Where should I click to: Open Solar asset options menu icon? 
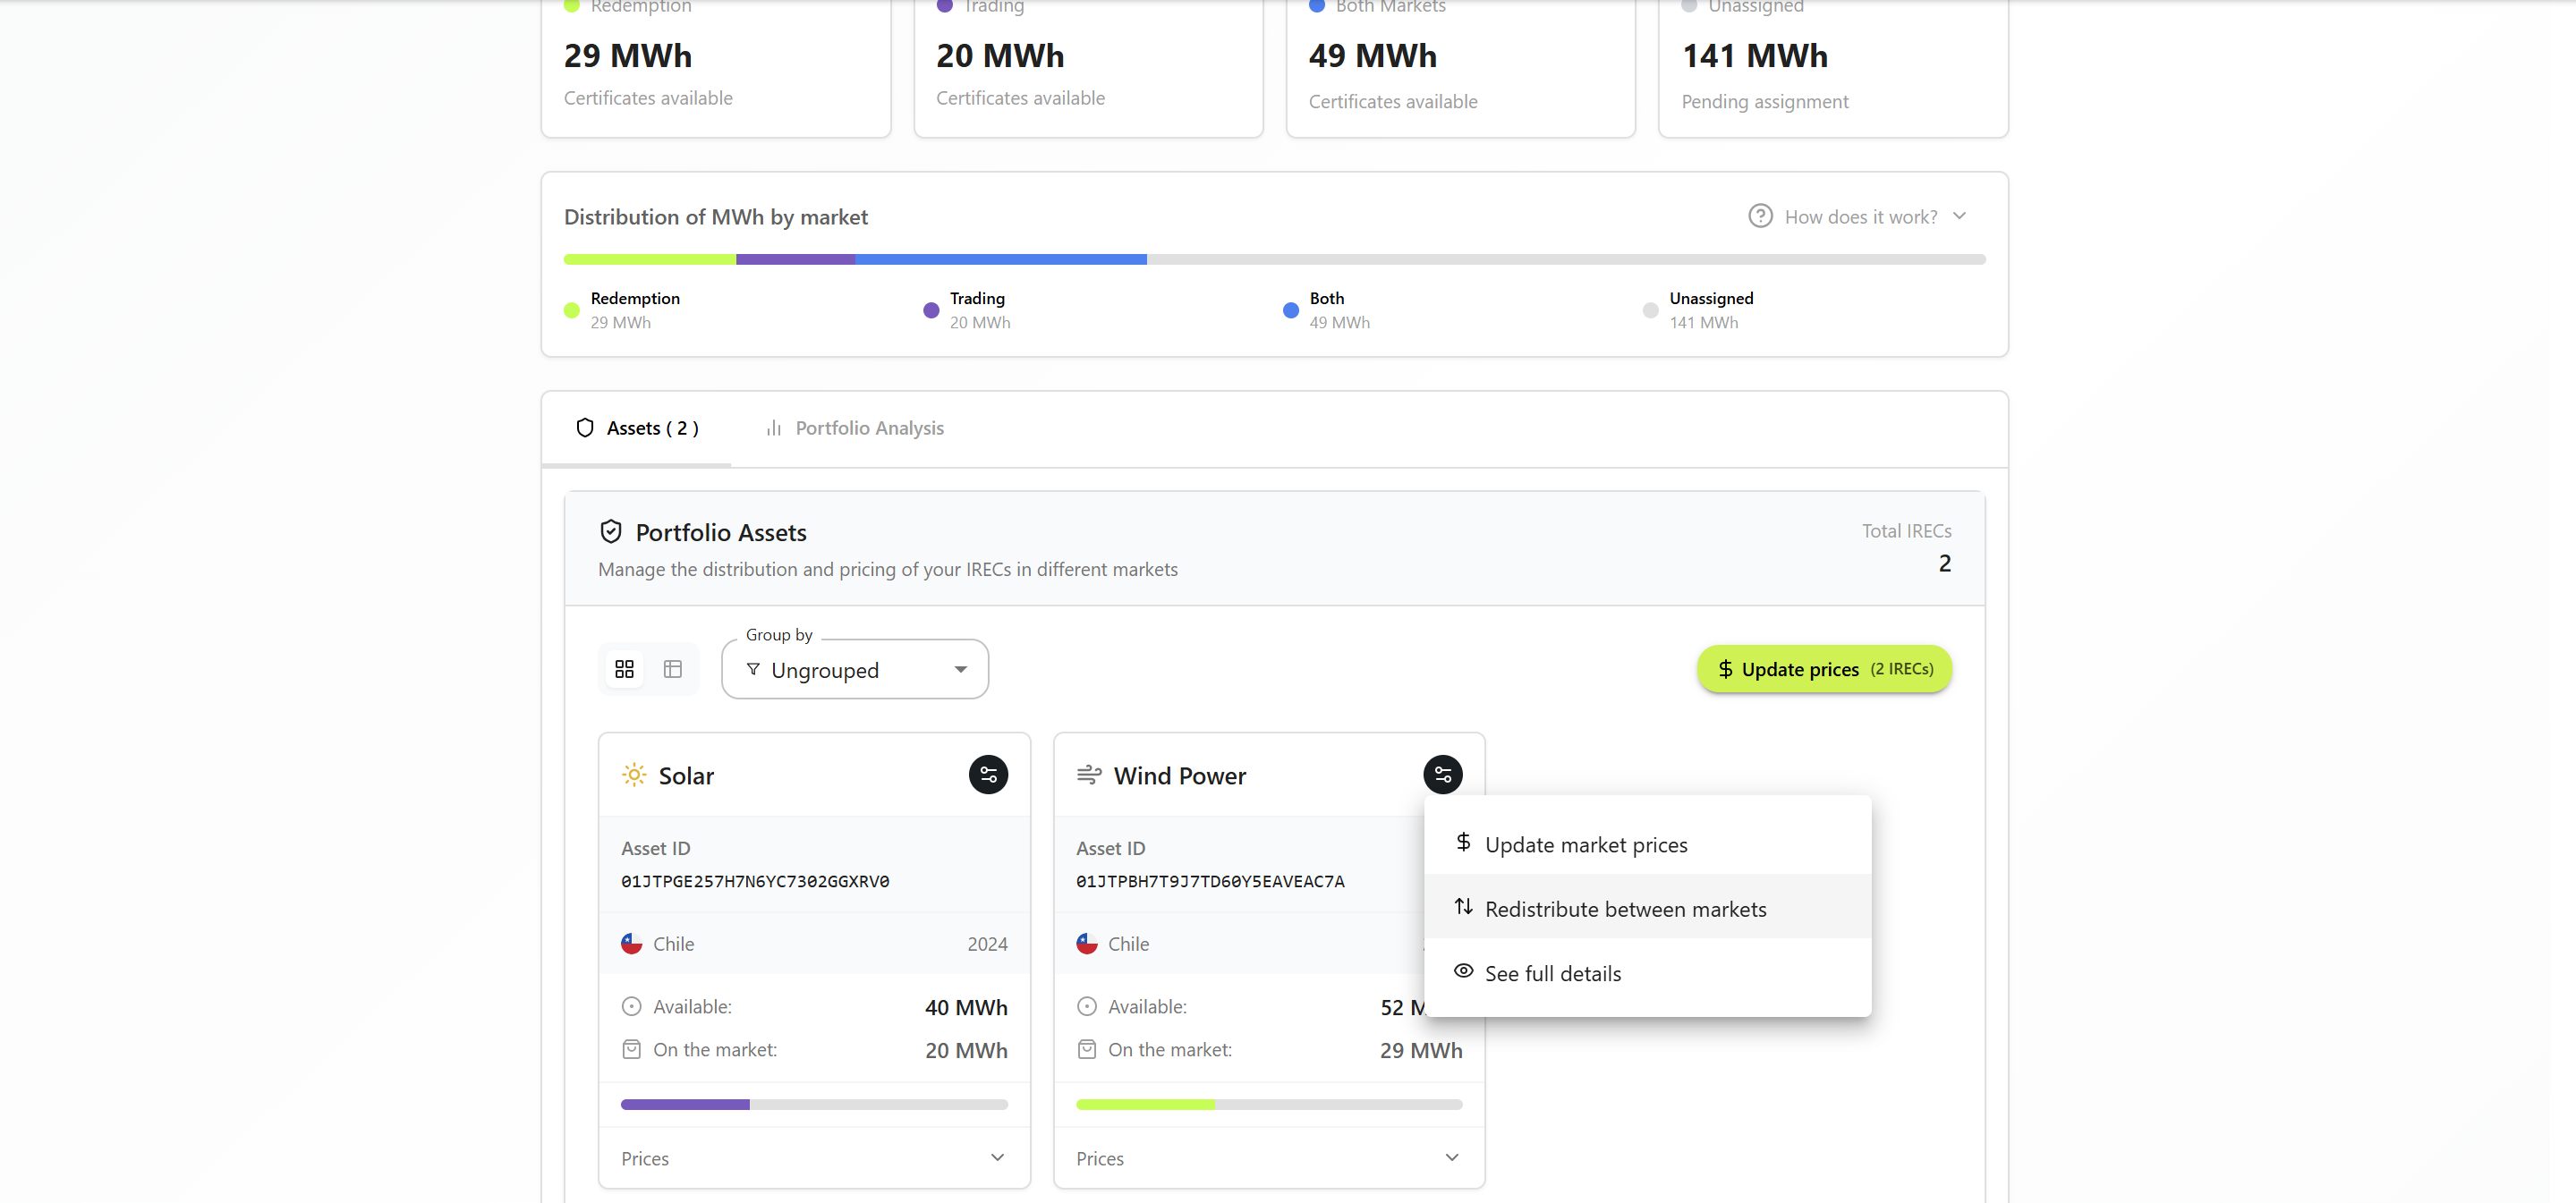click(988, 775)
